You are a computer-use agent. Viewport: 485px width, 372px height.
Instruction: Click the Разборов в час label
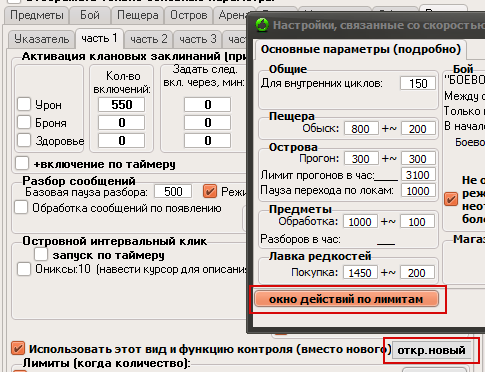[300, 239]
